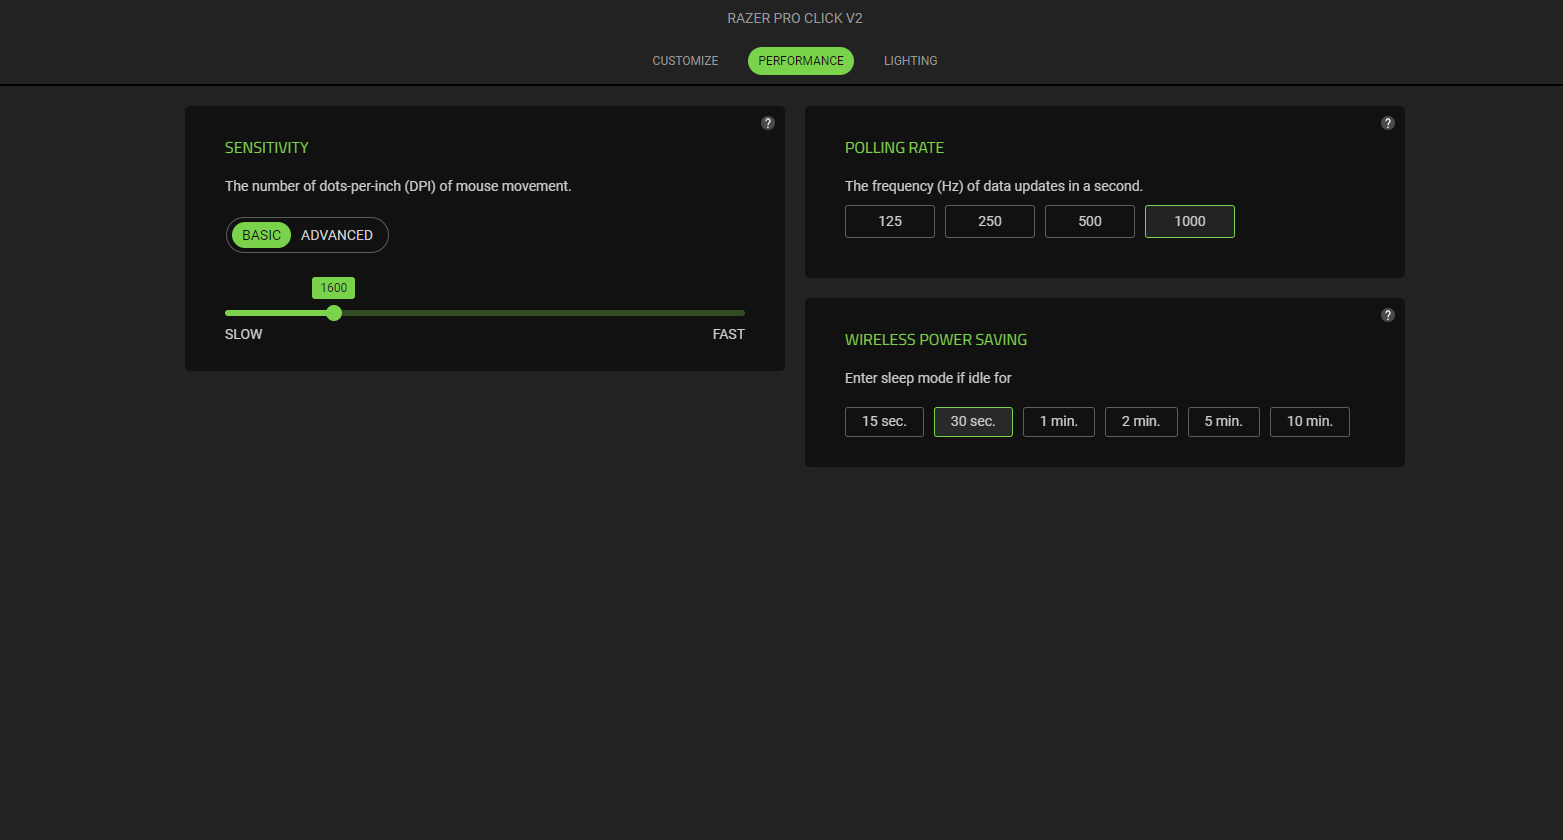Set polling rate to 125 Hz
This screenshot has width=1563, height=840.
click(x=890, y=221)
